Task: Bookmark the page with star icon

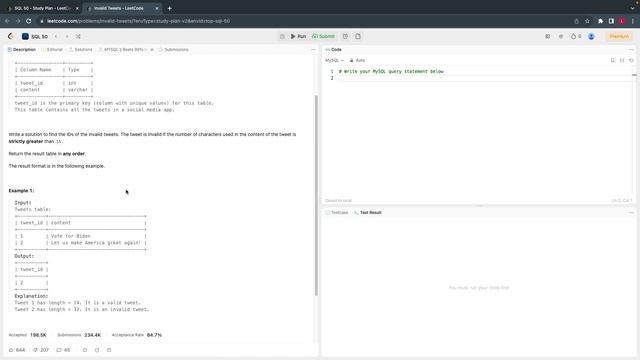Action: point(587,21)
